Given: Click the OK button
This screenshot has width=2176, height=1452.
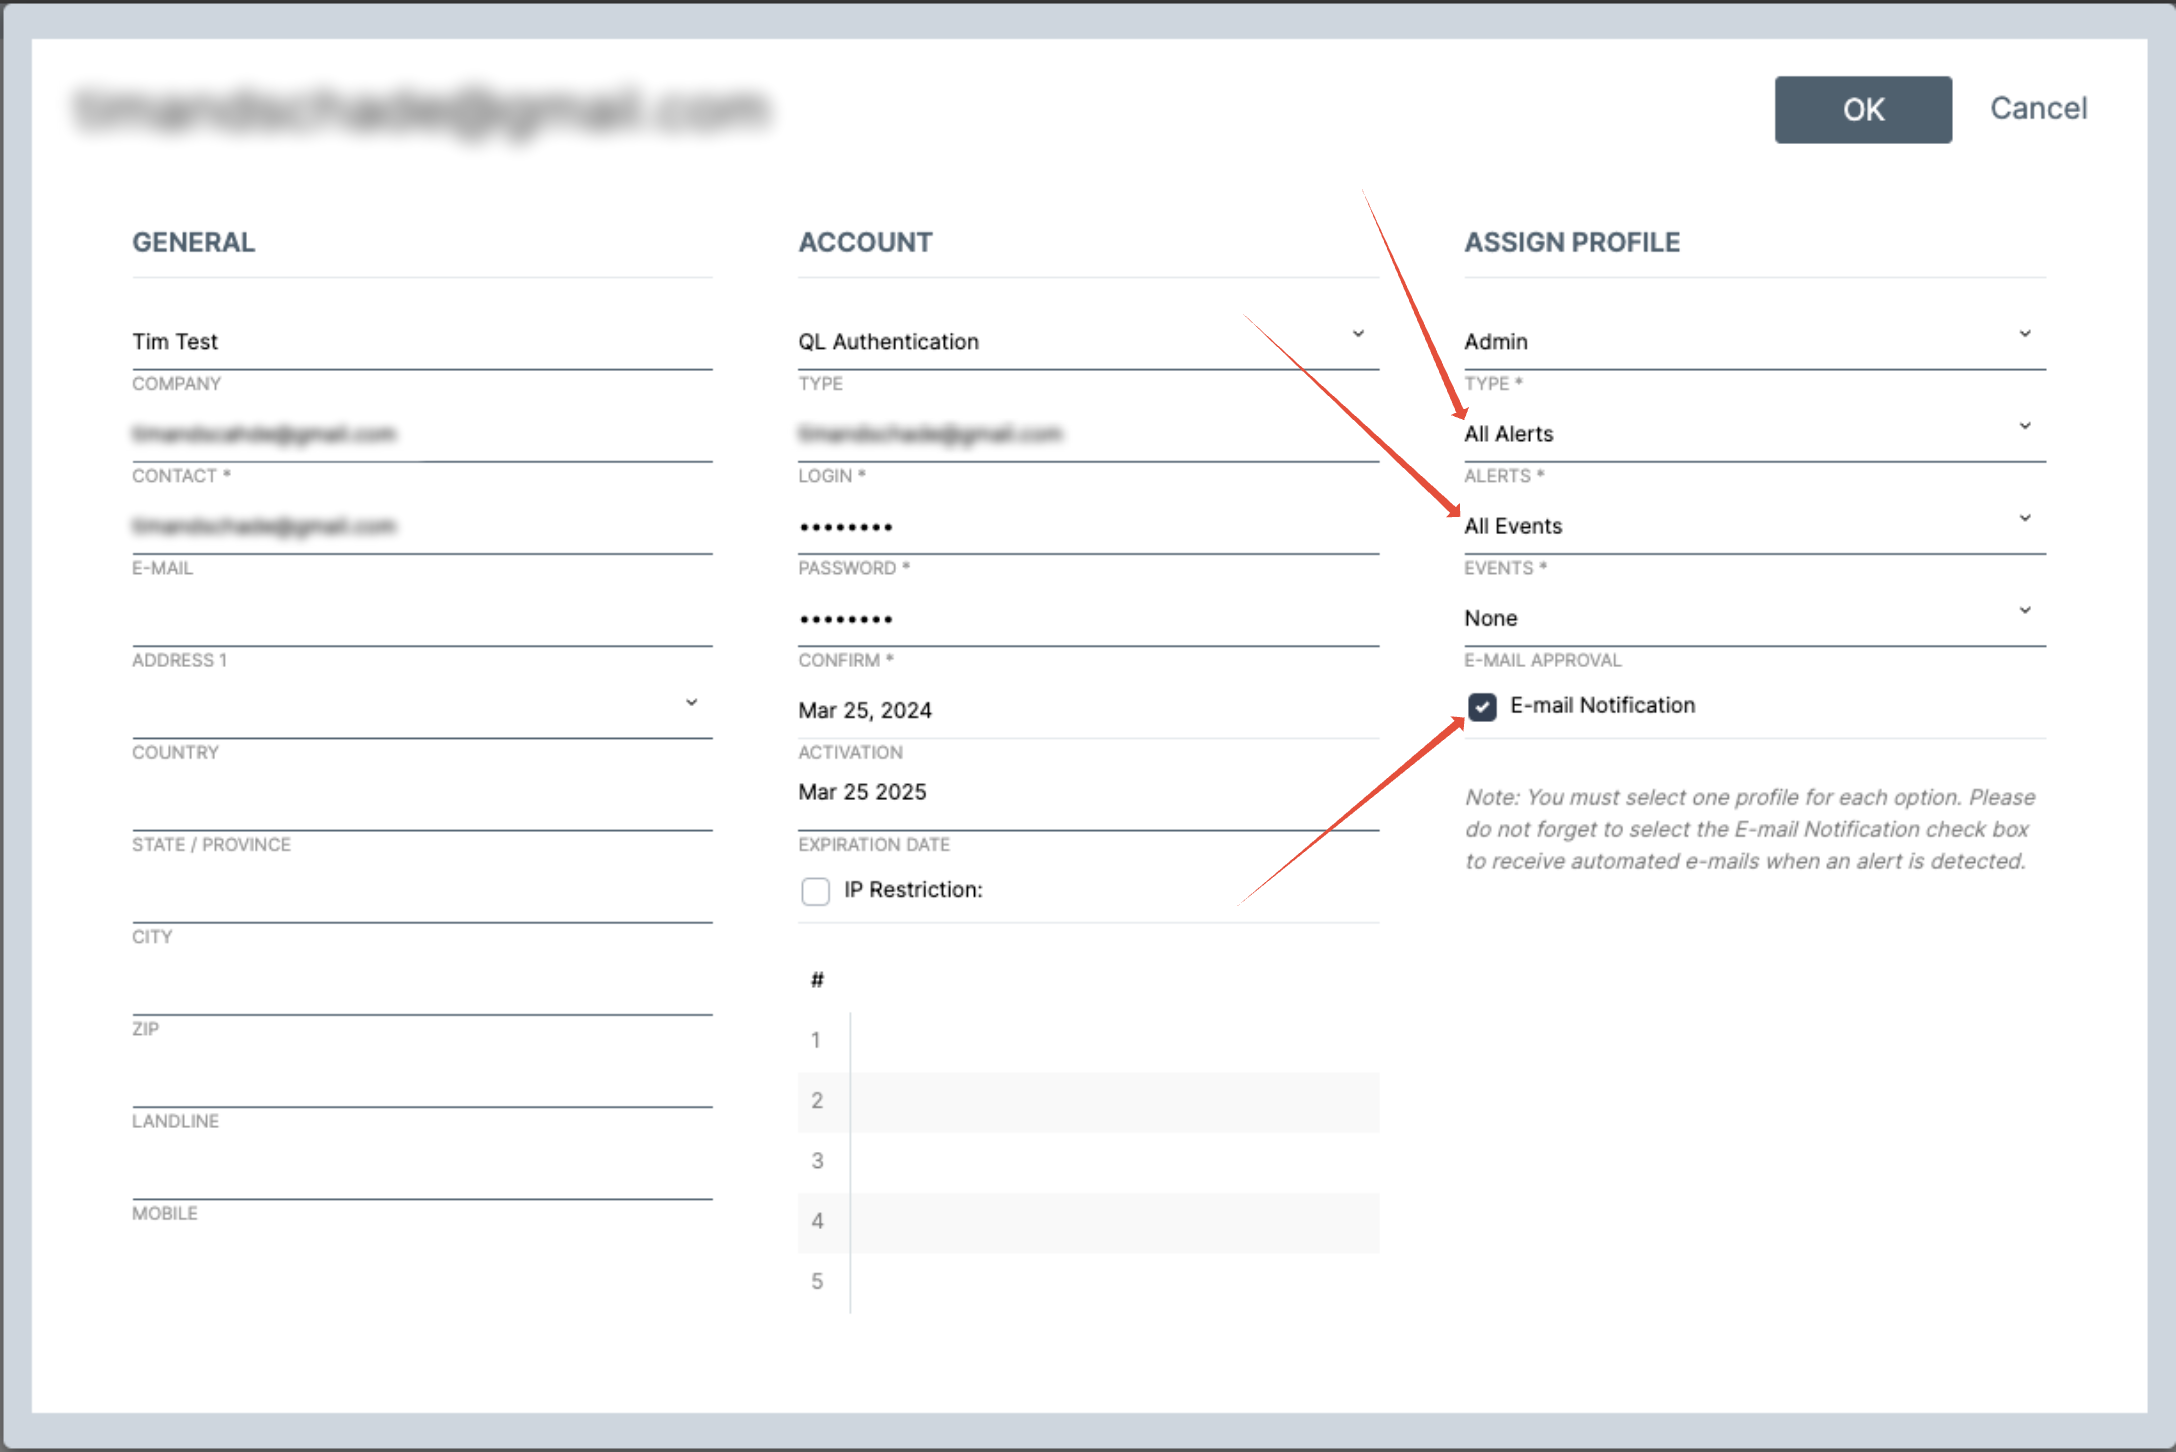Looking at the screenshot, I should 1862,110.
